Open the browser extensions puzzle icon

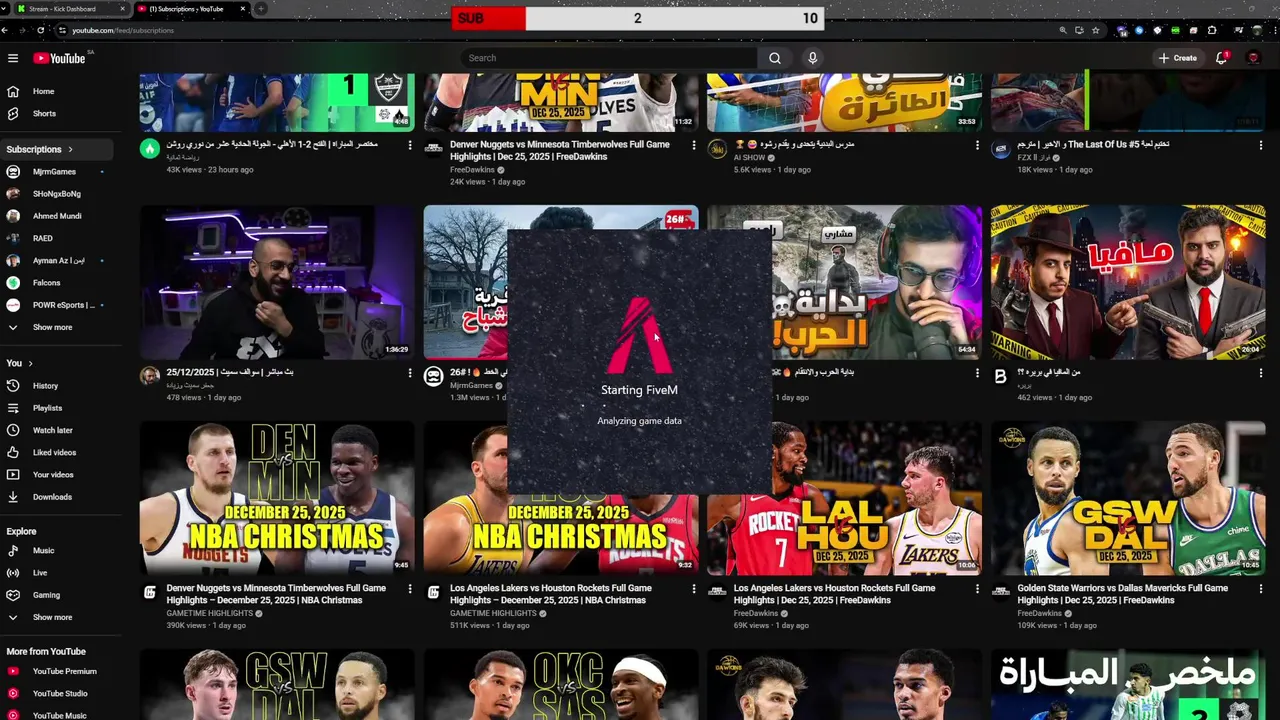click(x=1212, y=30)
